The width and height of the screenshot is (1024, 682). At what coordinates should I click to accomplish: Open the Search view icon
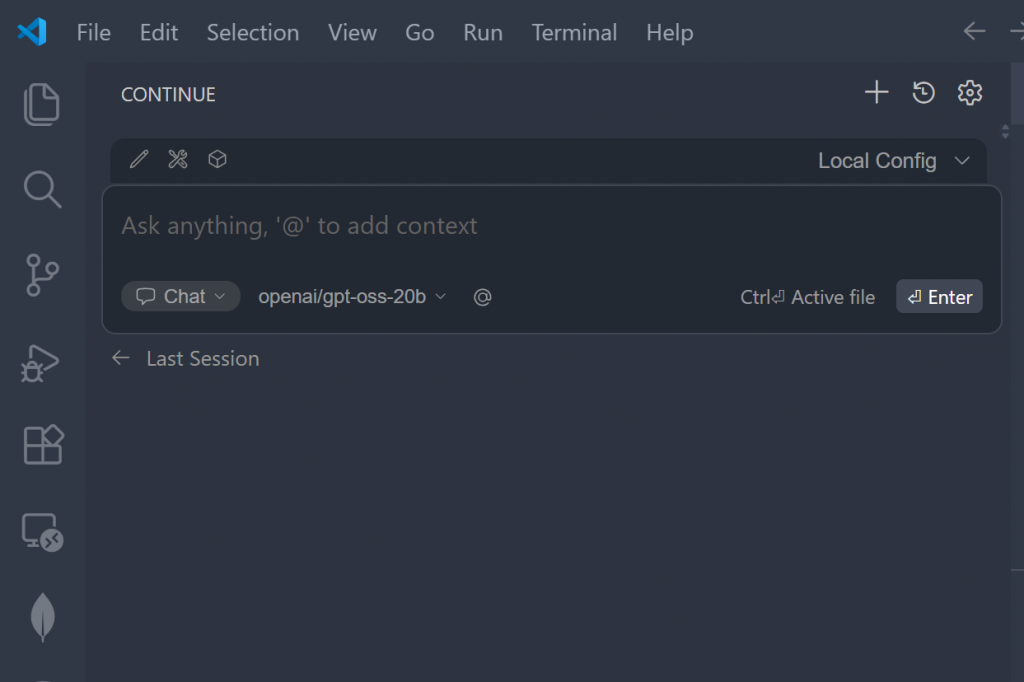pyautogui.click(x=42, y=189)
